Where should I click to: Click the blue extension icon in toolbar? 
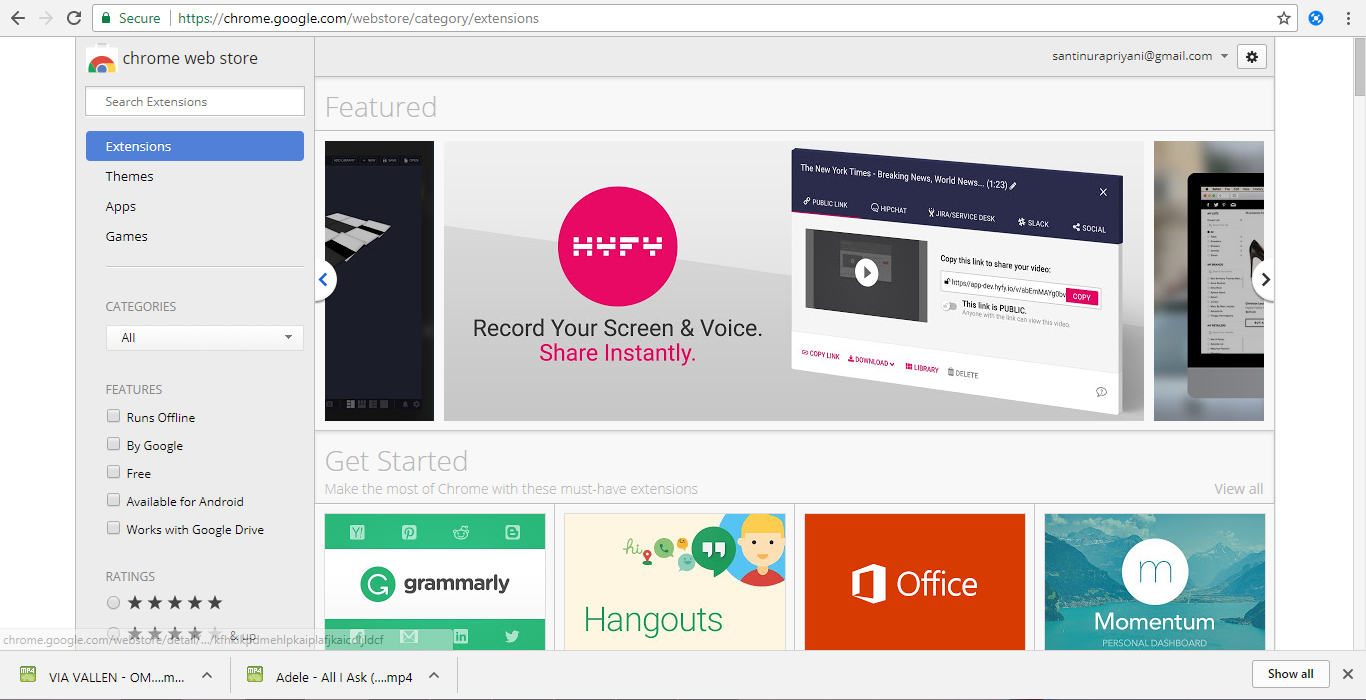pos(1317,18)
